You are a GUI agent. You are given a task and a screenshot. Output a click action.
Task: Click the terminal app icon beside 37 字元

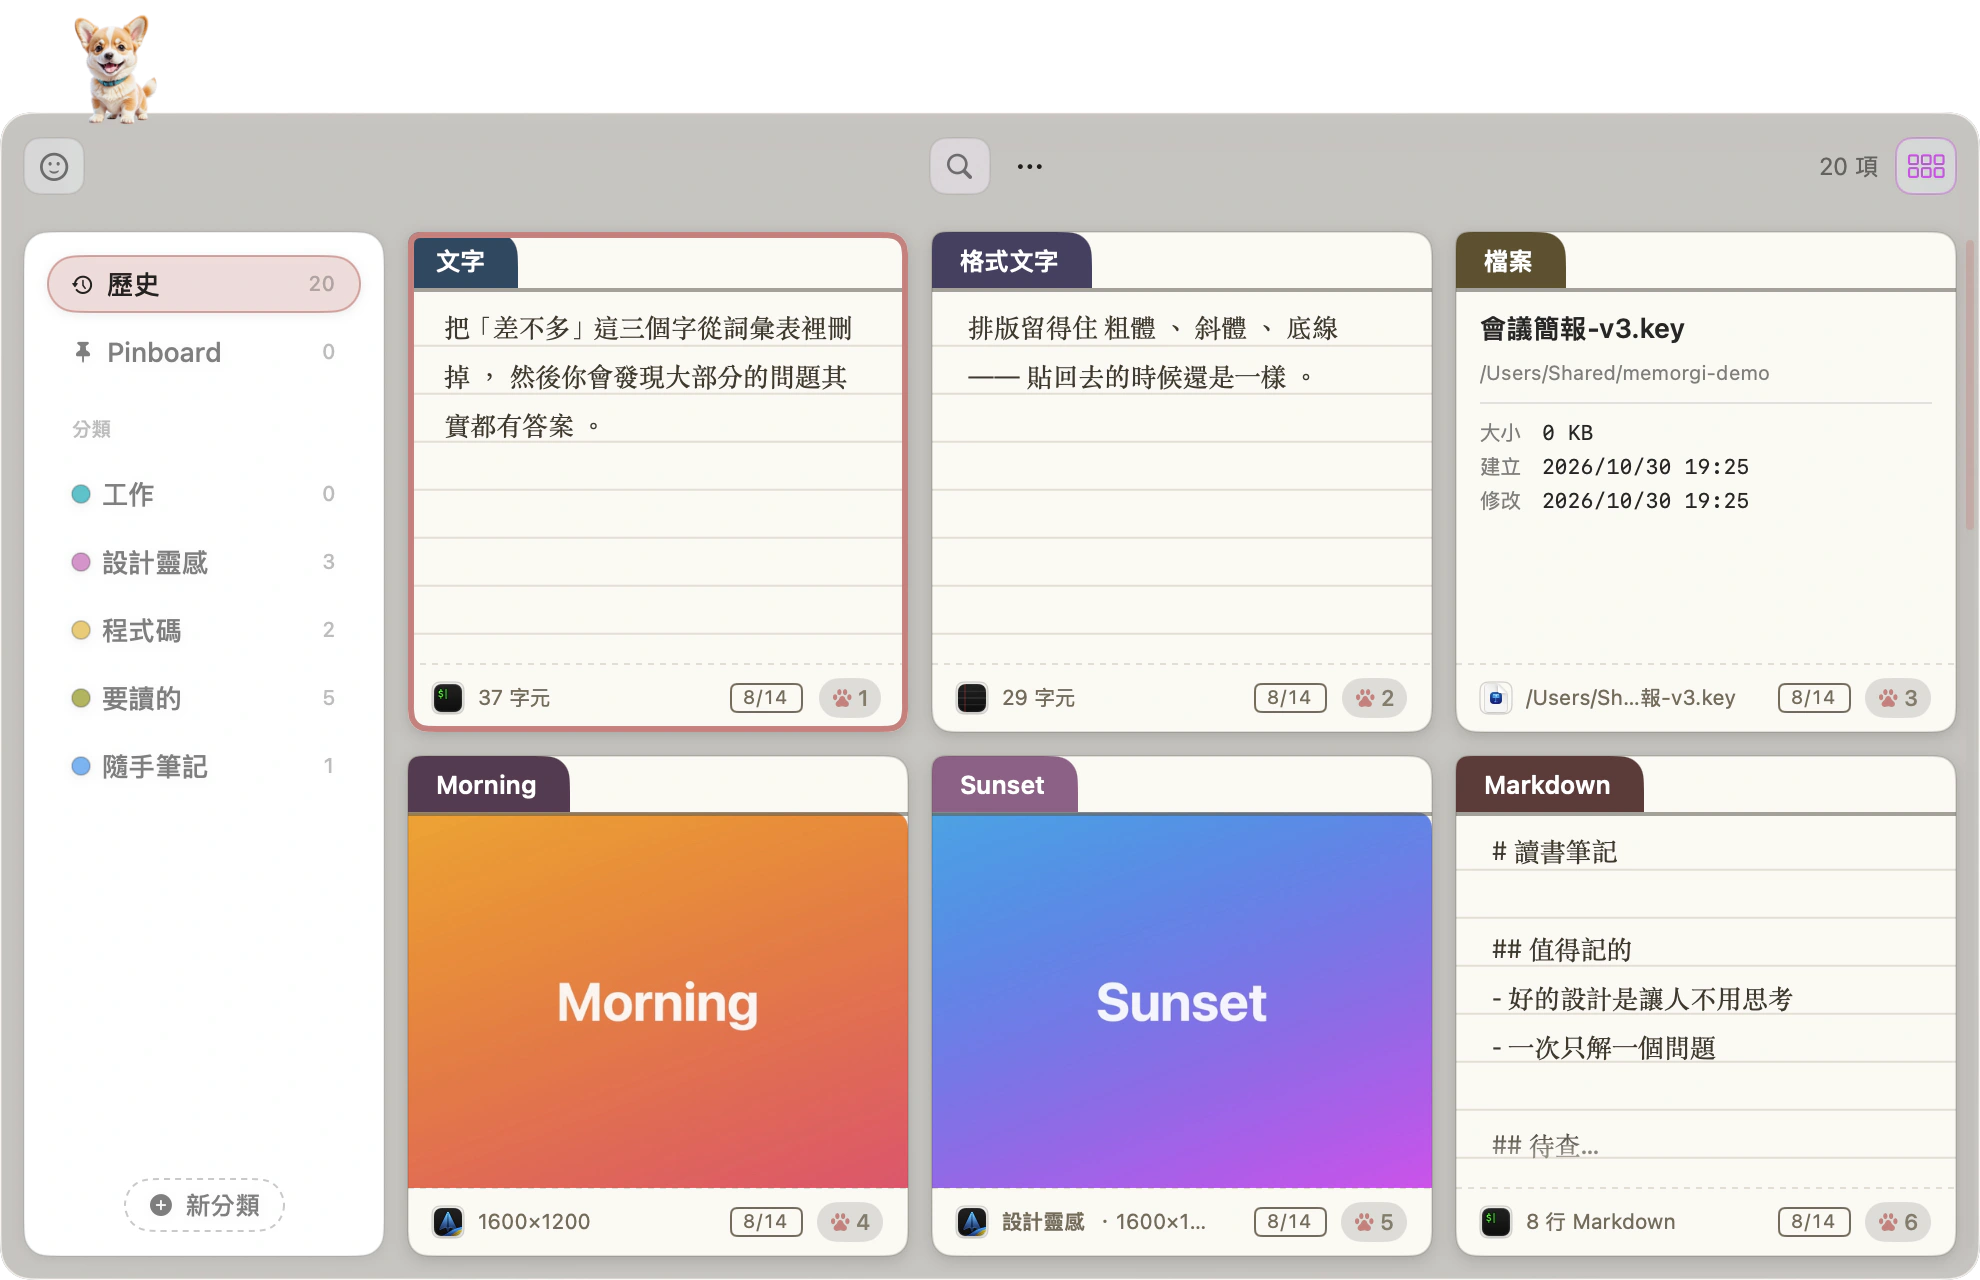coord(448,698)
